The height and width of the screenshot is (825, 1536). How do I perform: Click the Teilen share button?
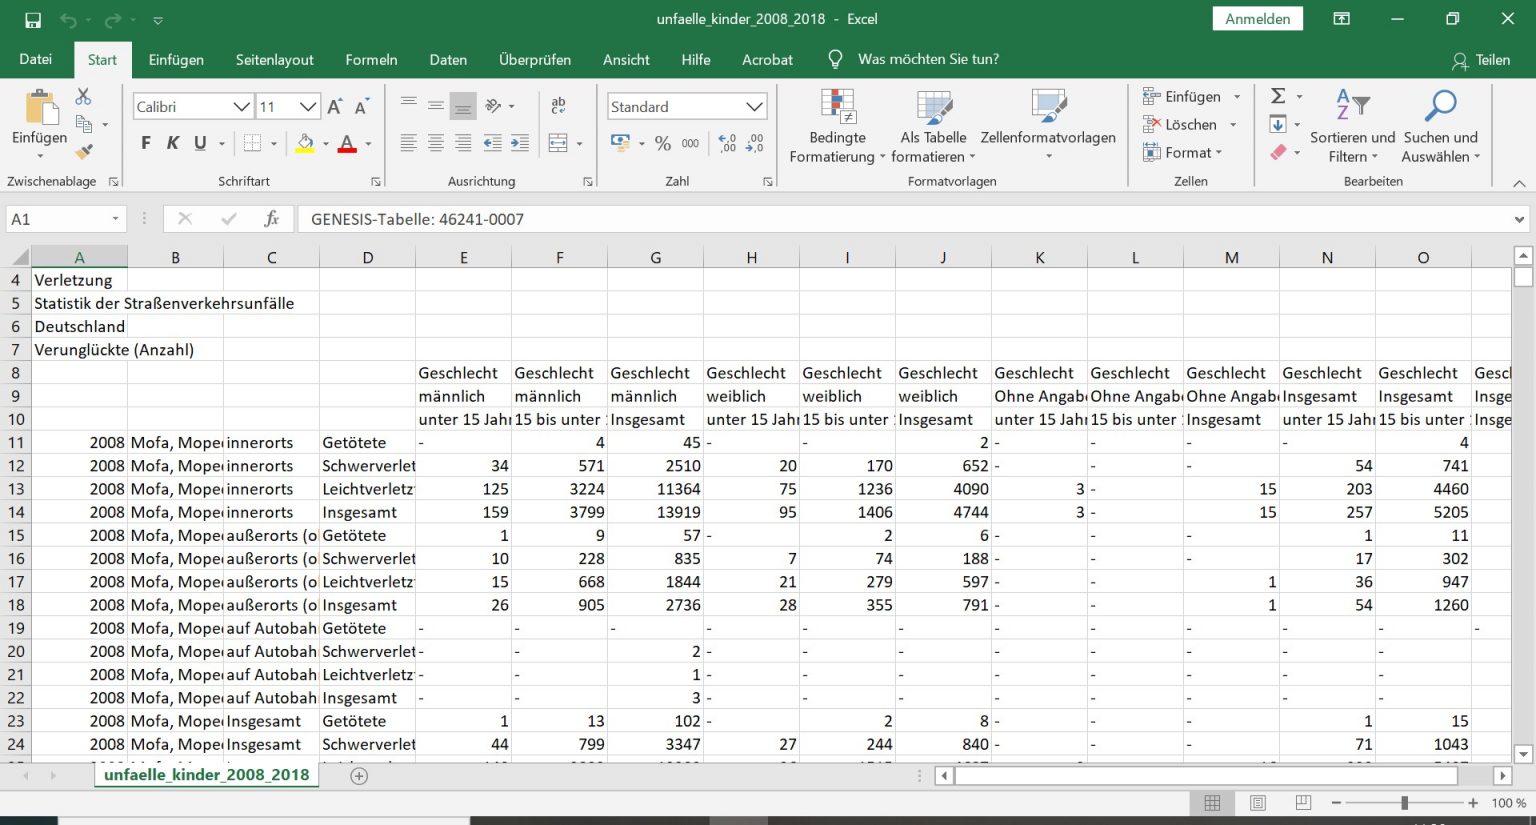pos(1481,60)
